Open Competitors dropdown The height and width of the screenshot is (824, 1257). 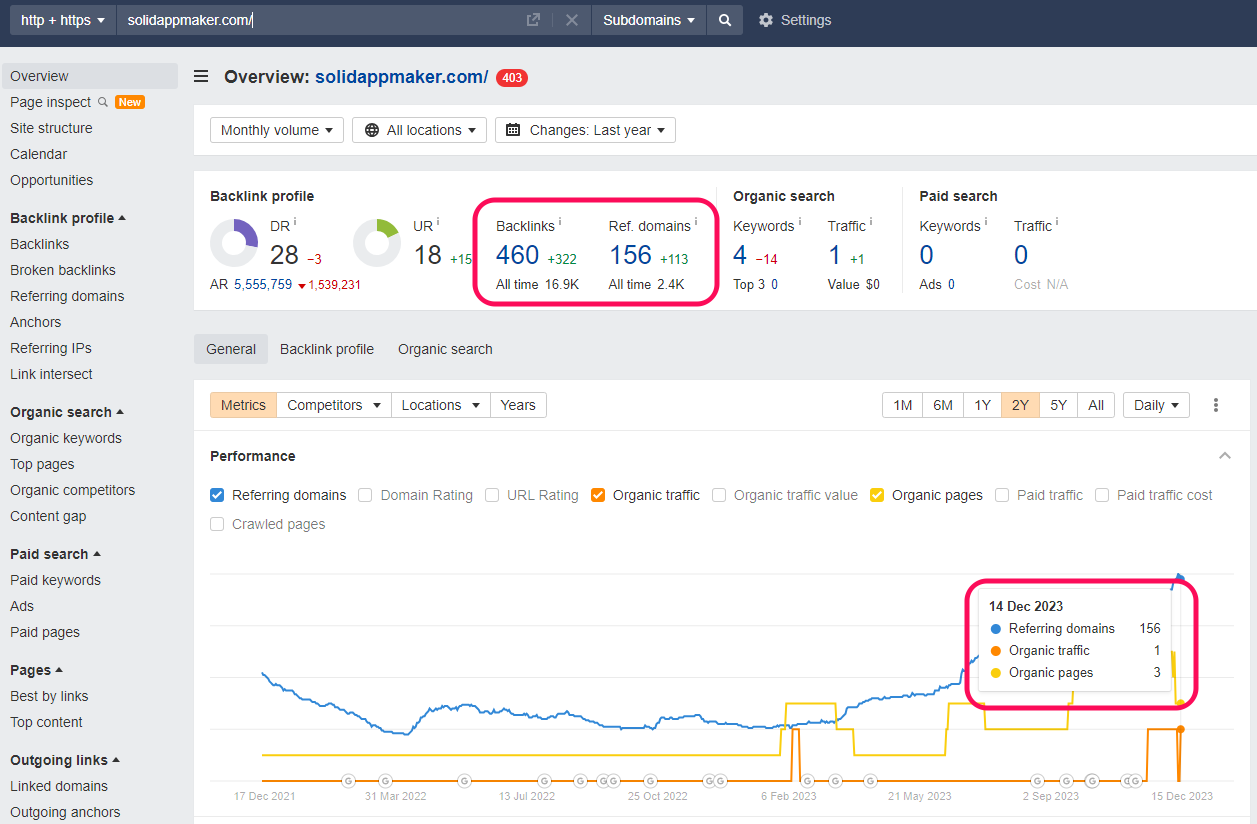334,405
